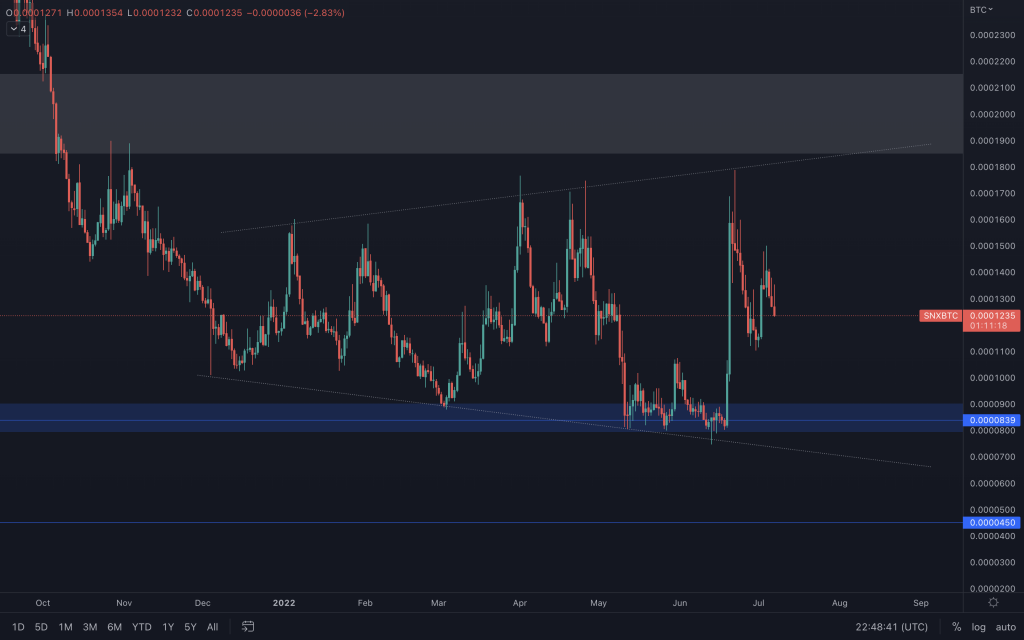This screenshot has height=640, width=1024.
Task: Open the BTC currency dropdown
Action: point(980,10)
